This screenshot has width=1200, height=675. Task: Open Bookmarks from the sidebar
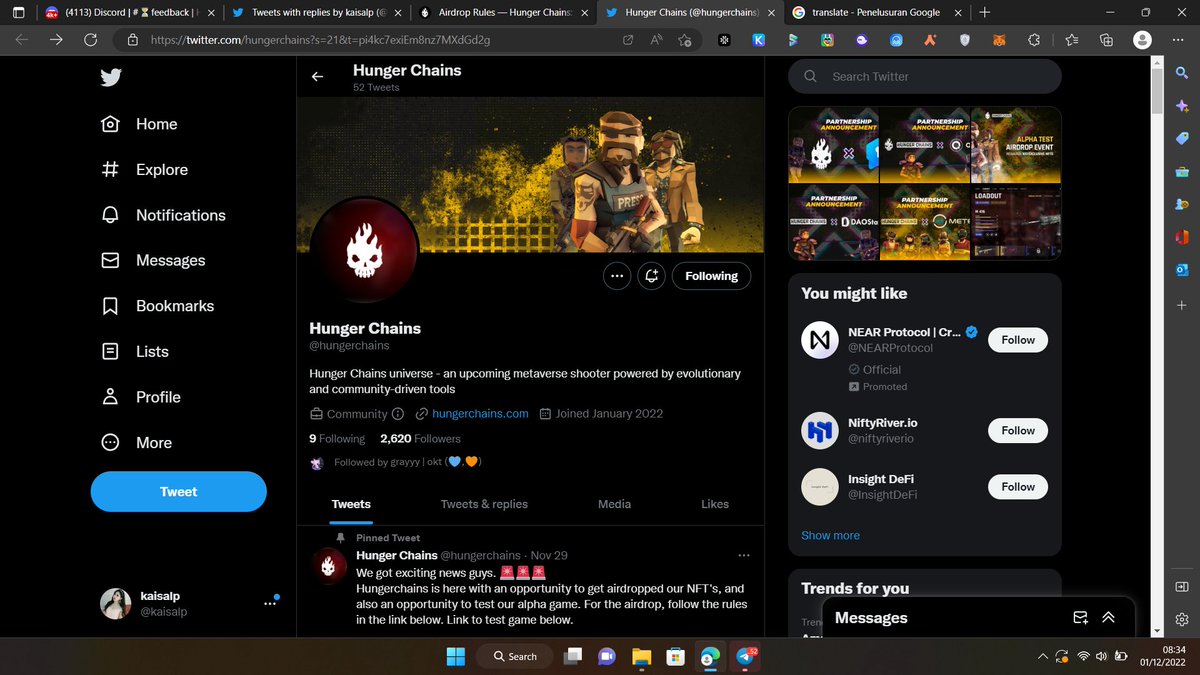[157, 306]
